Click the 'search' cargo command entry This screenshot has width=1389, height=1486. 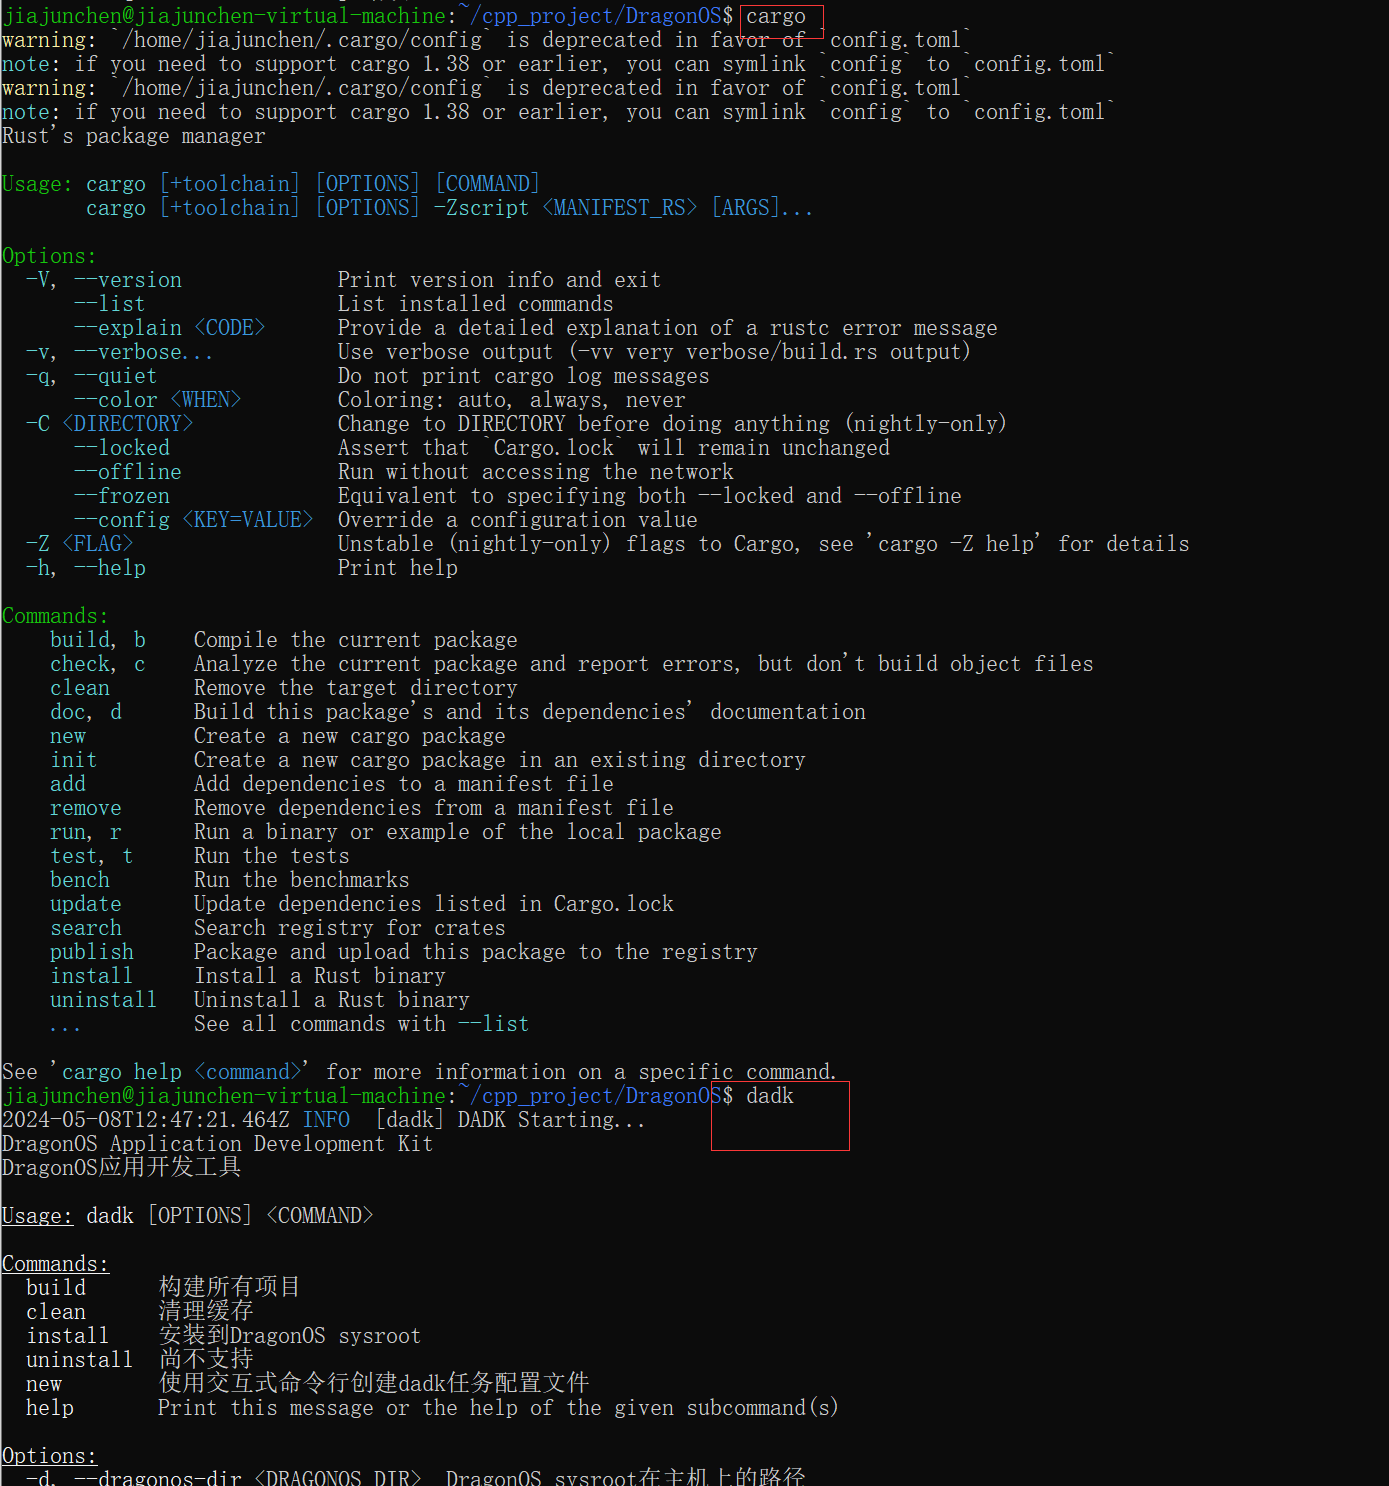tap(86, 928)
